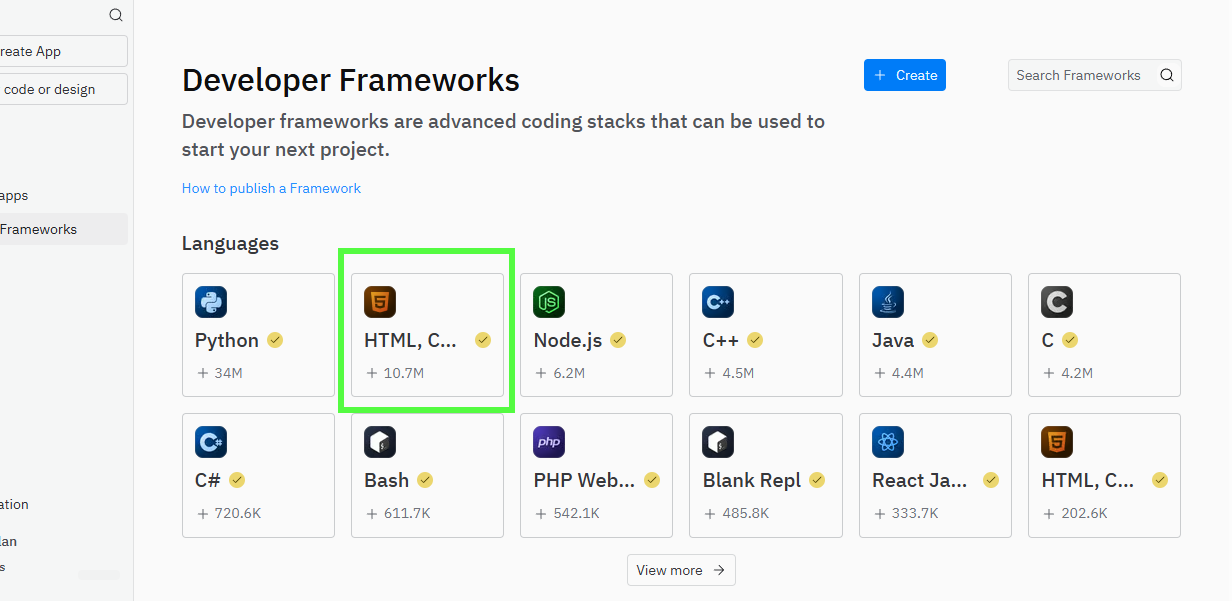Open the HTML card with 202.6K forks
The height and width of the screenshot is (601, 1232).
click(1104, 475)
